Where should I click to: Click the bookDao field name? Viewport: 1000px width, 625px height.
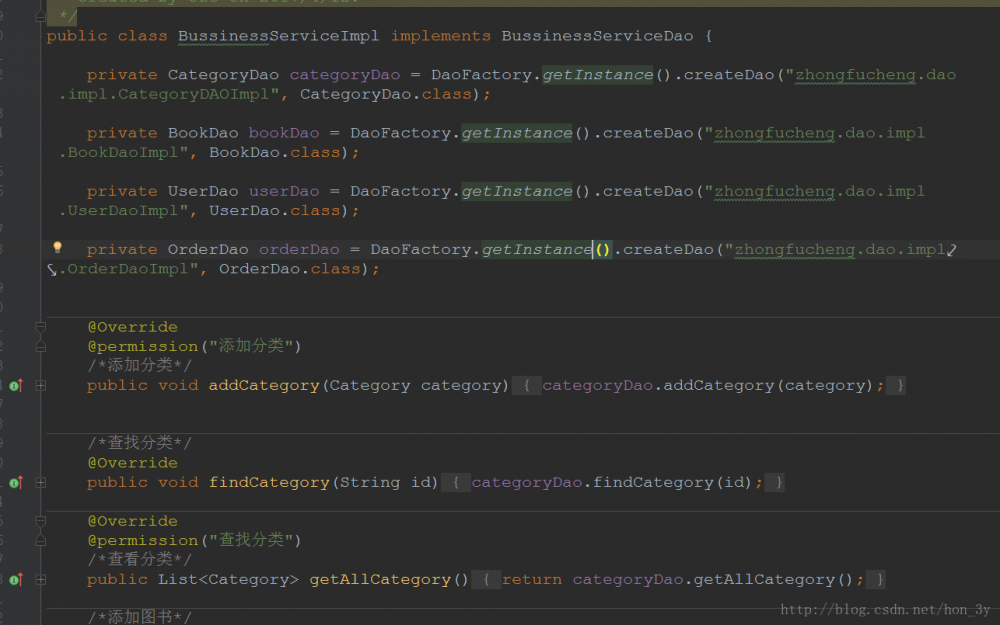[284, 133]
